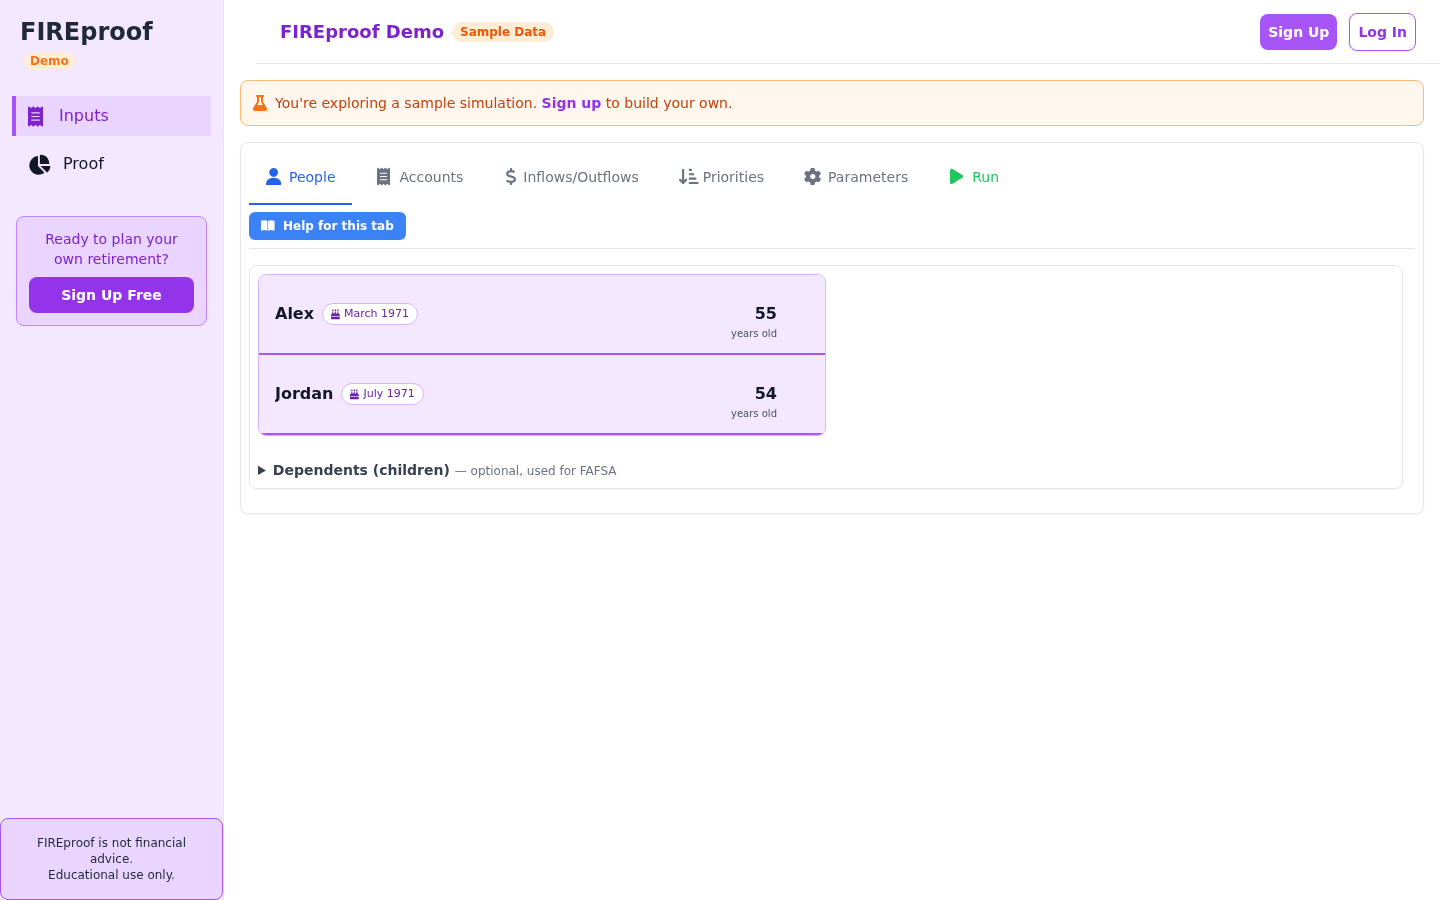This screenshot has width=1440, height=900.
Task: Click Alex's March 1971 birthdate badge
Action: click(x=370, y=314)
